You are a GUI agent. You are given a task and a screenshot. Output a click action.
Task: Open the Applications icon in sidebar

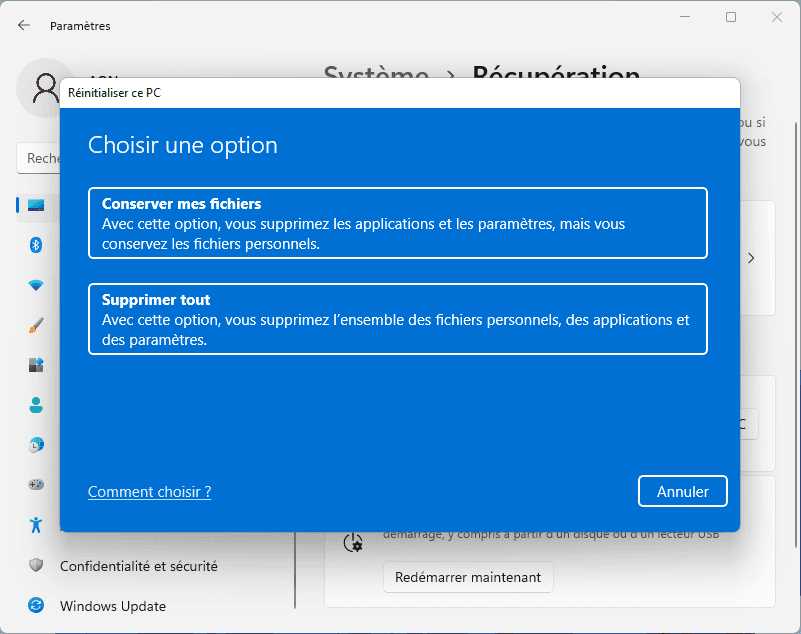pyautogui.click(x=36, y=365)
